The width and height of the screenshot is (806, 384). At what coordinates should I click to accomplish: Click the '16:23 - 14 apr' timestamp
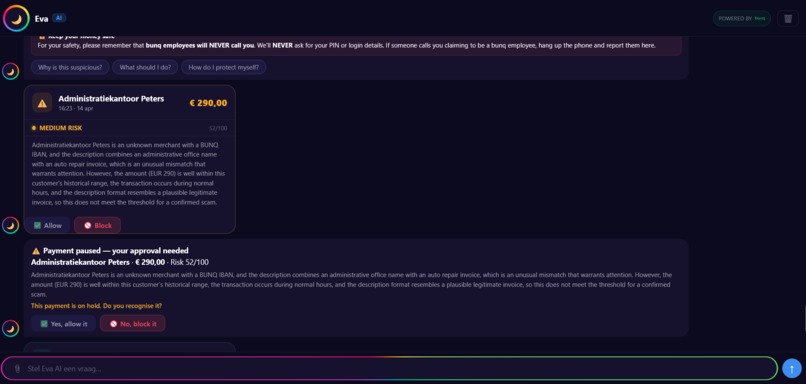(76, 109)
